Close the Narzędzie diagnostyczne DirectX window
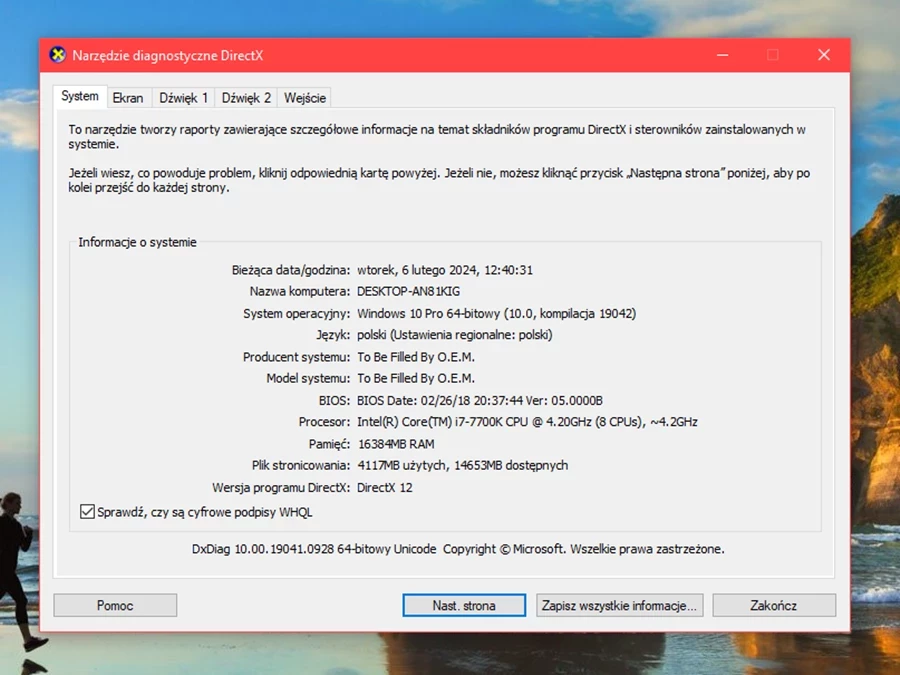 pyautogui.click(x=823, y=55)
